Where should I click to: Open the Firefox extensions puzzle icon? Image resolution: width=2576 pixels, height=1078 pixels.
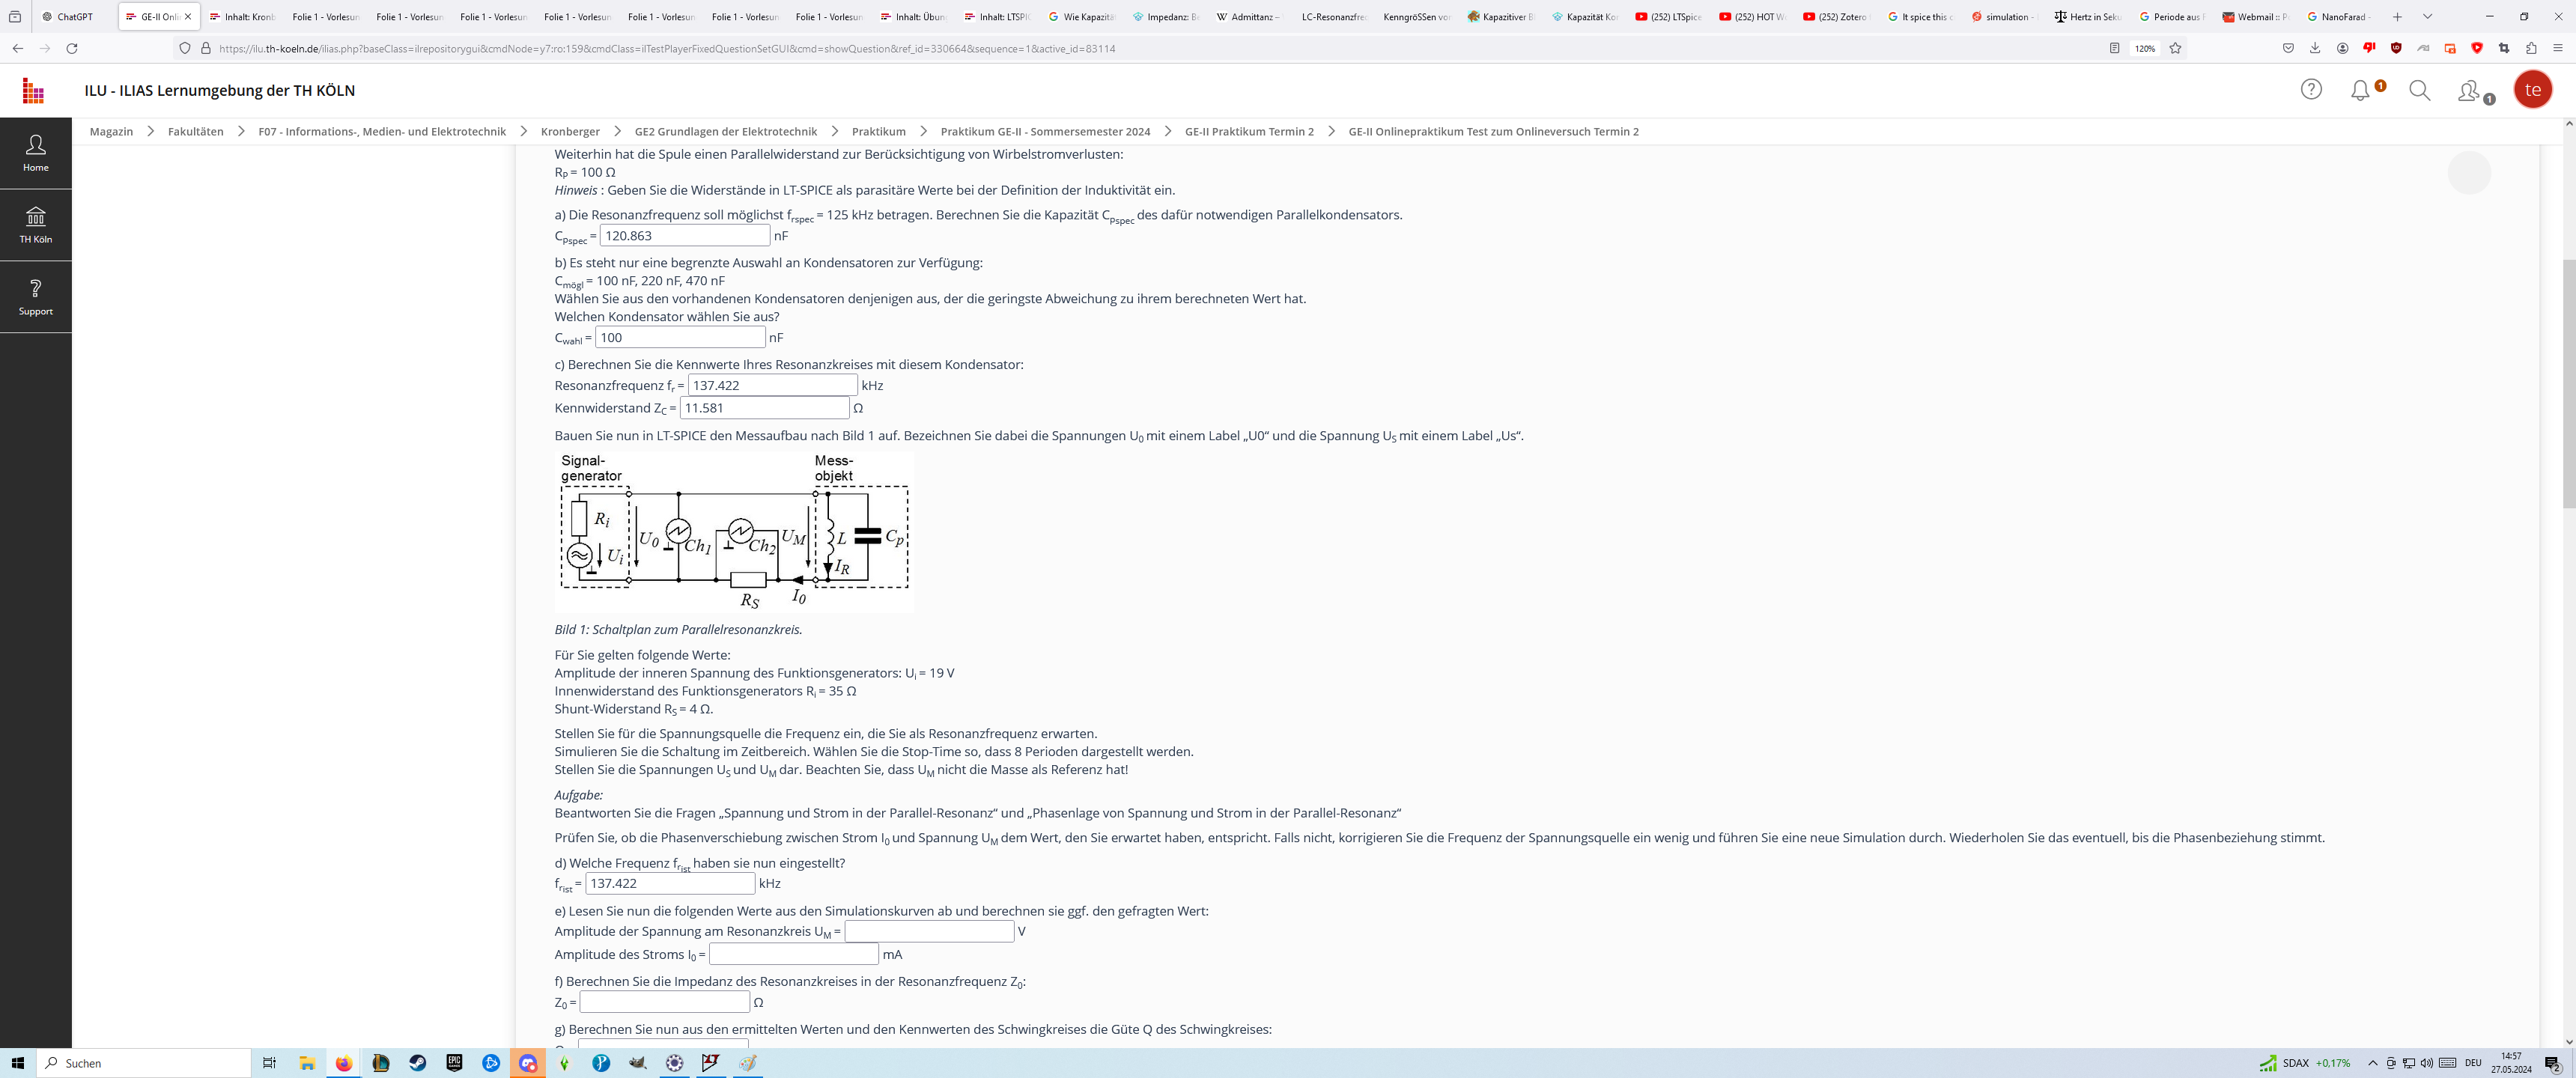pyautogui.click(x=2531, y=48)
